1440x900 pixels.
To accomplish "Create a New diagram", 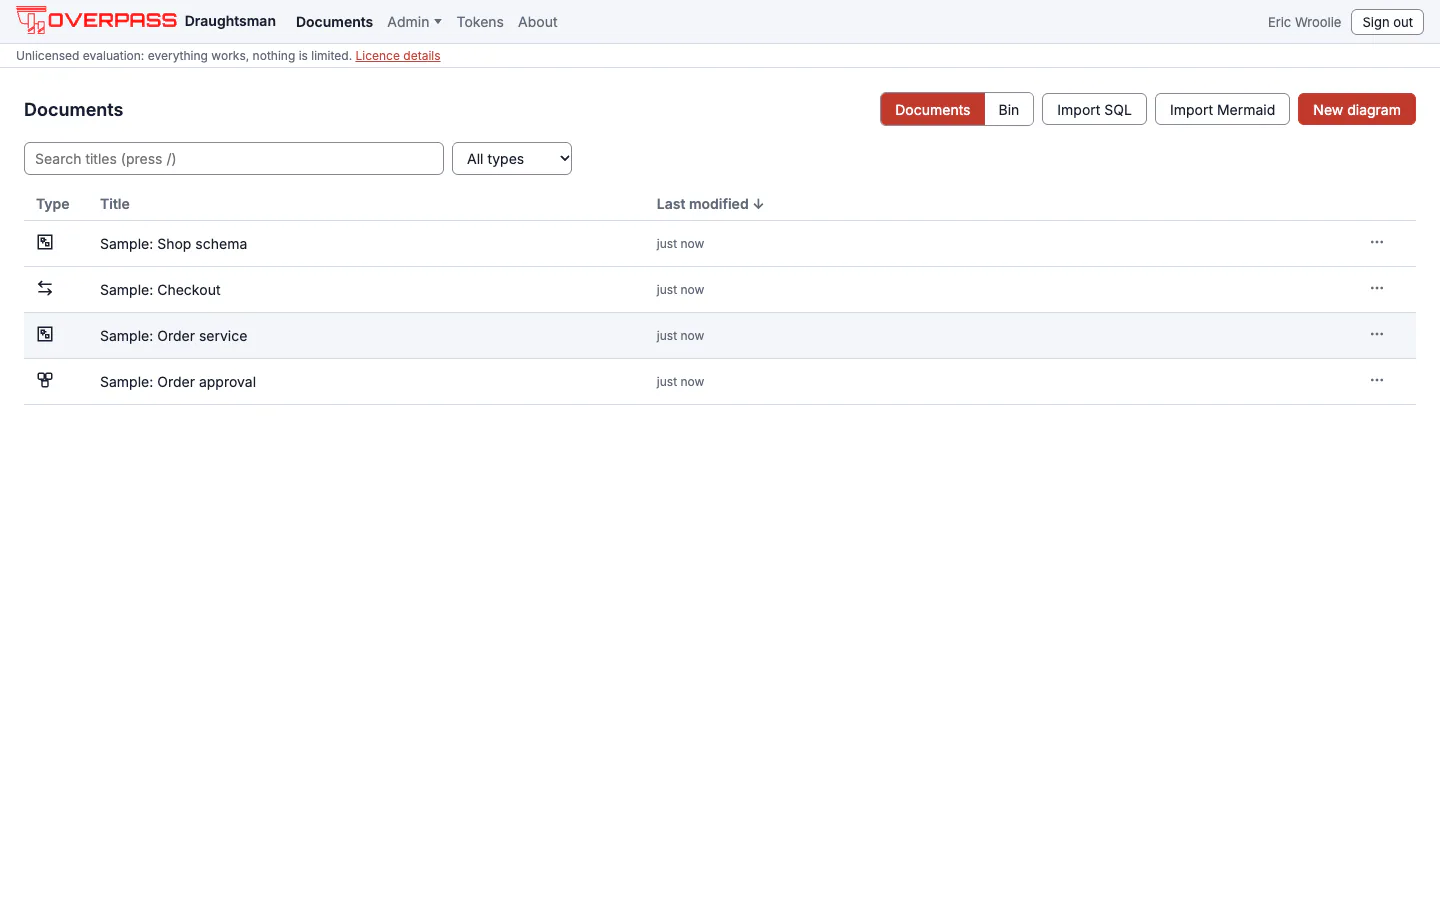I will coord(1357,110).
